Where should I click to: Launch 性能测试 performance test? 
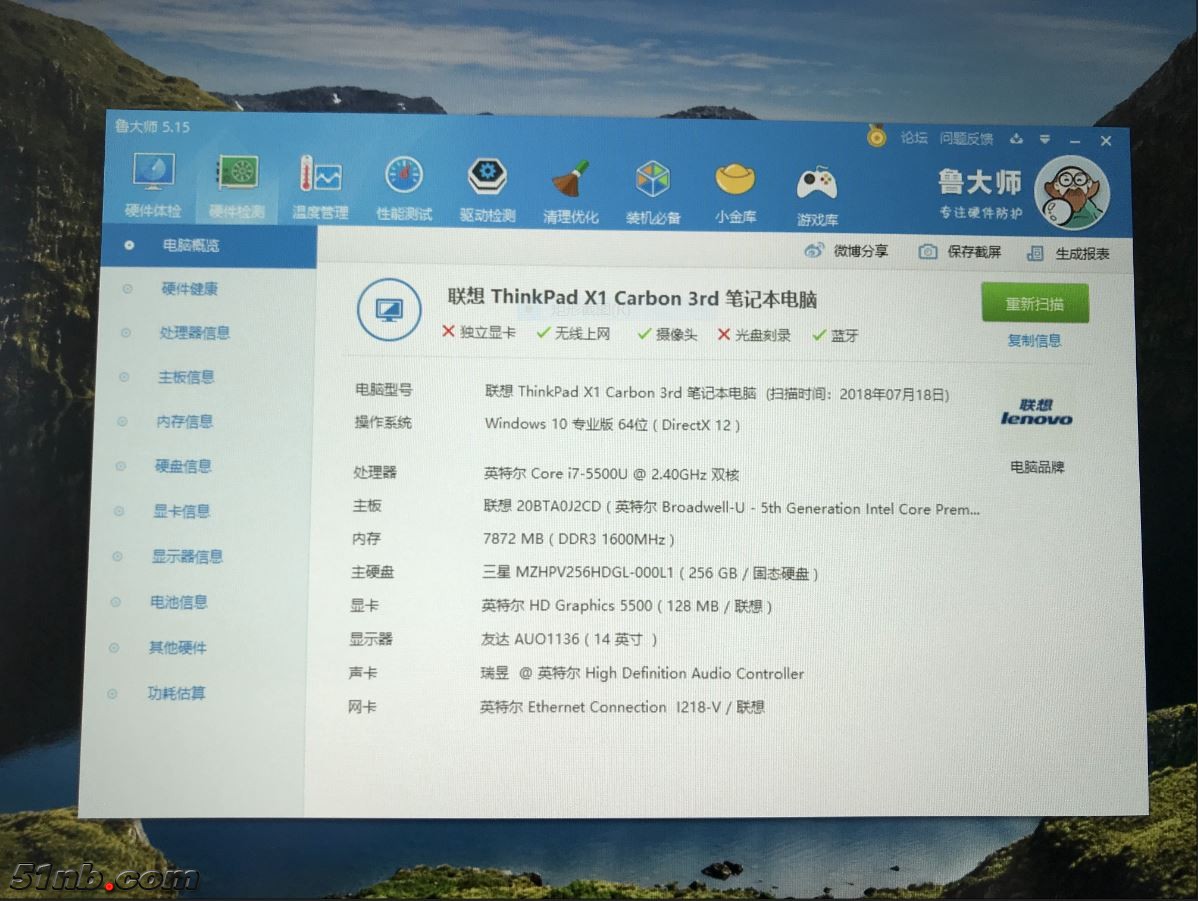coord(404,188)
